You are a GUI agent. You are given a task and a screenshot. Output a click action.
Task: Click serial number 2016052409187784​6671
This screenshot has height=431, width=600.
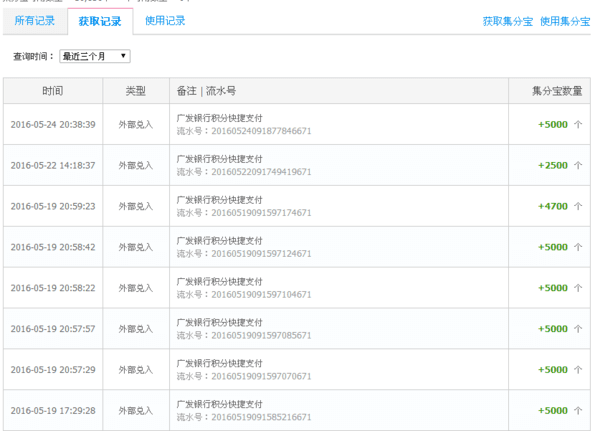point(261,131)
